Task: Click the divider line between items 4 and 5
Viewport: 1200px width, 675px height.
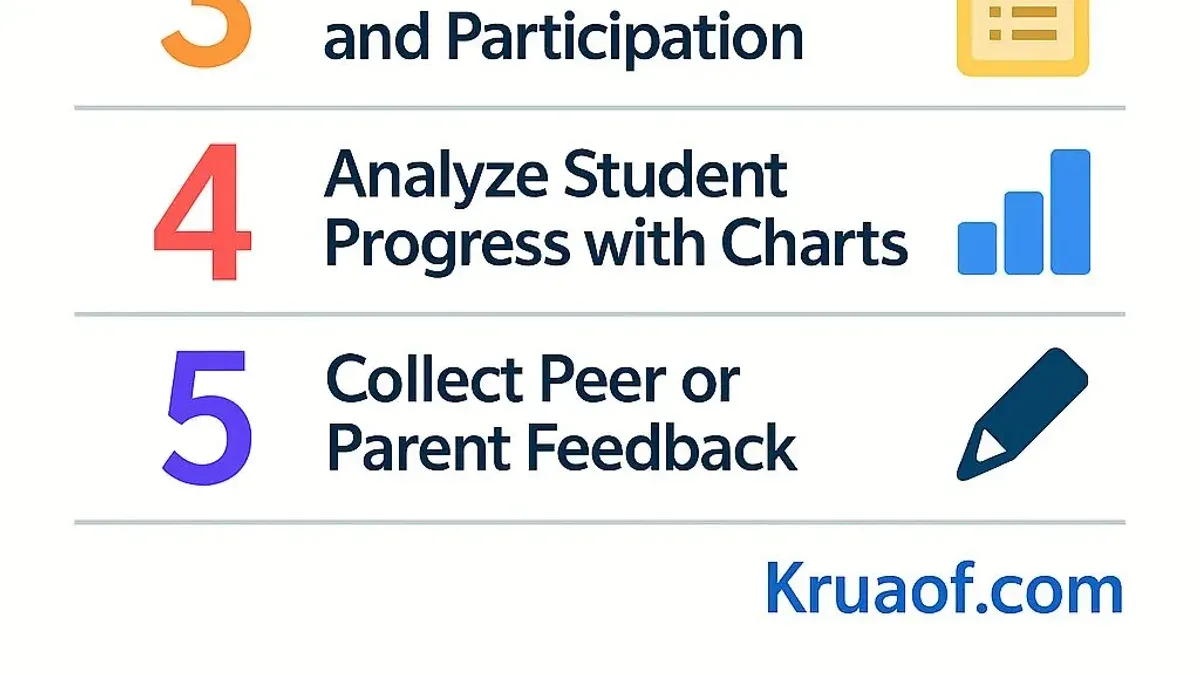Action: 600,314
